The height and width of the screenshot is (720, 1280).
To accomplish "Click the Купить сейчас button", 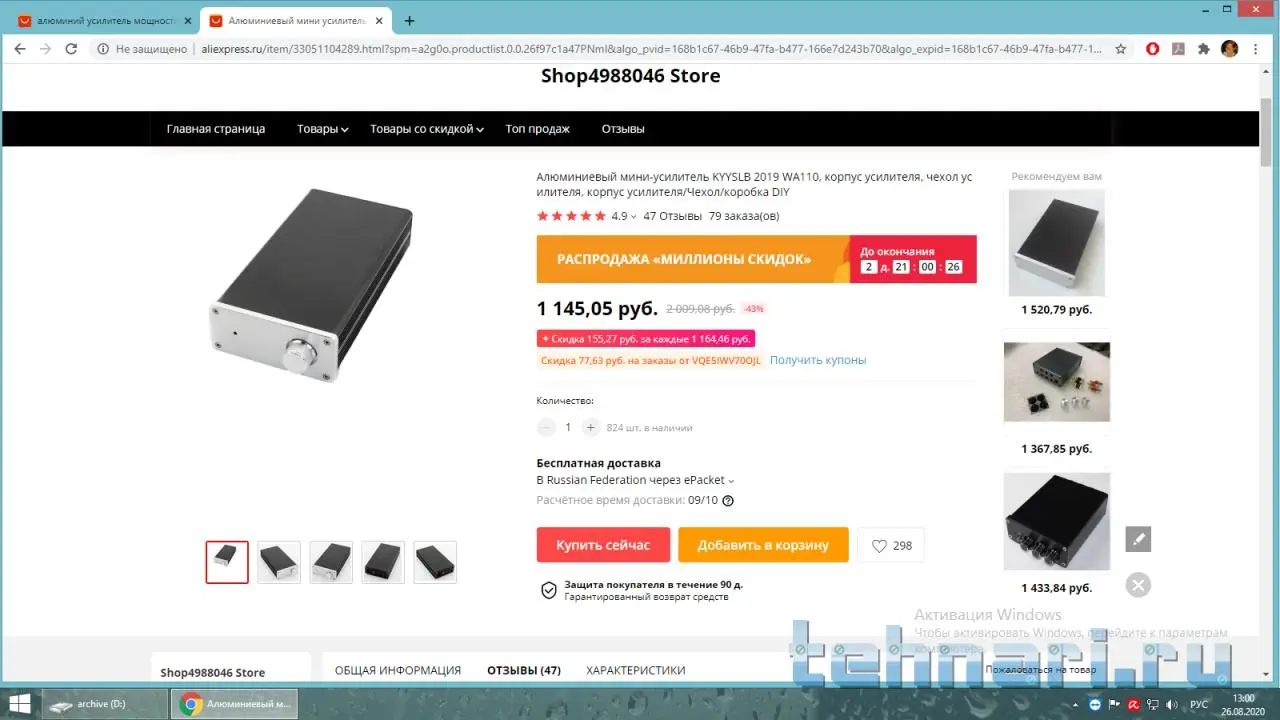I will point(603,545).
